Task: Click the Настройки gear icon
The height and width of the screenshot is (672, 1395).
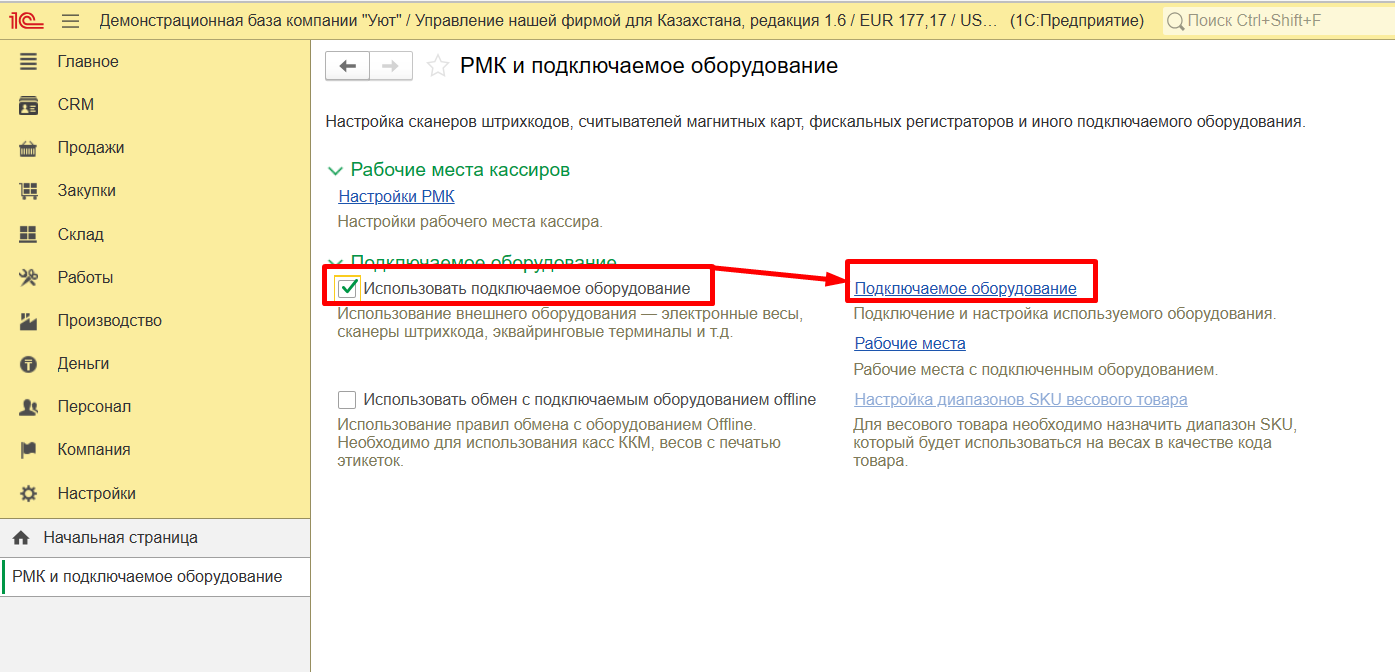Action: [x=28, y=494]
